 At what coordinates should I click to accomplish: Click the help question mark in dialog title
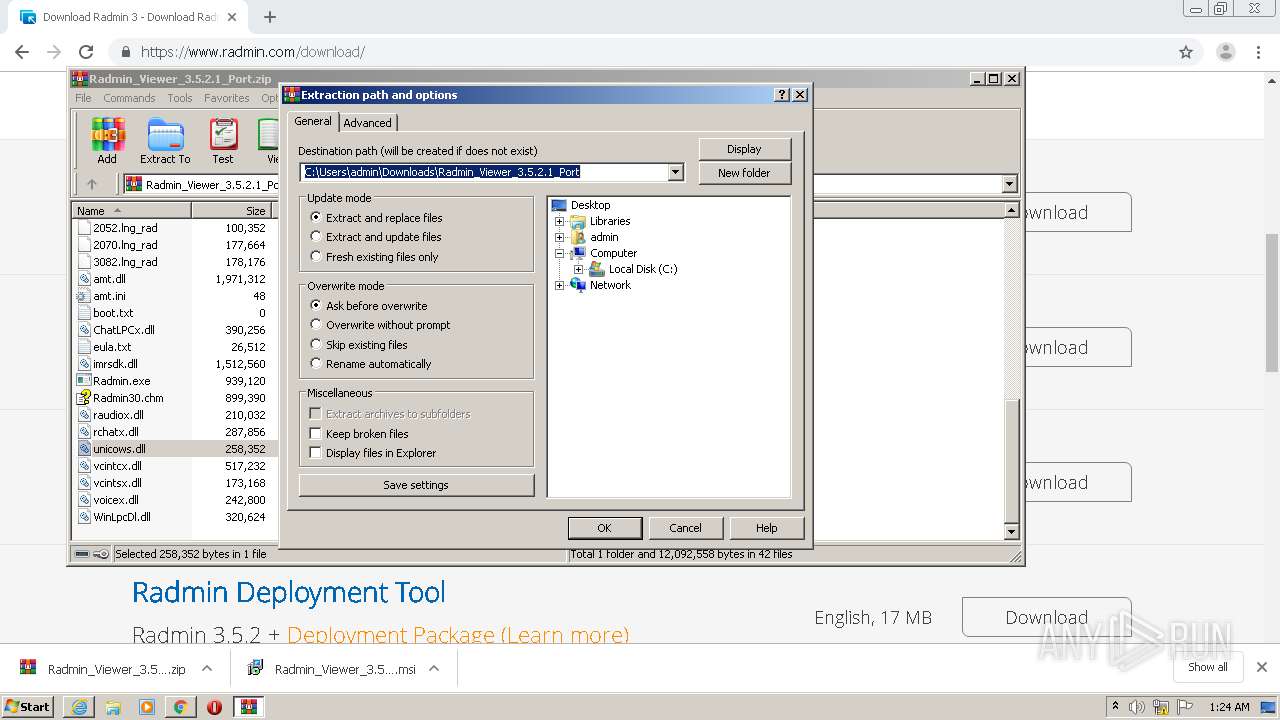click(782, 95)
